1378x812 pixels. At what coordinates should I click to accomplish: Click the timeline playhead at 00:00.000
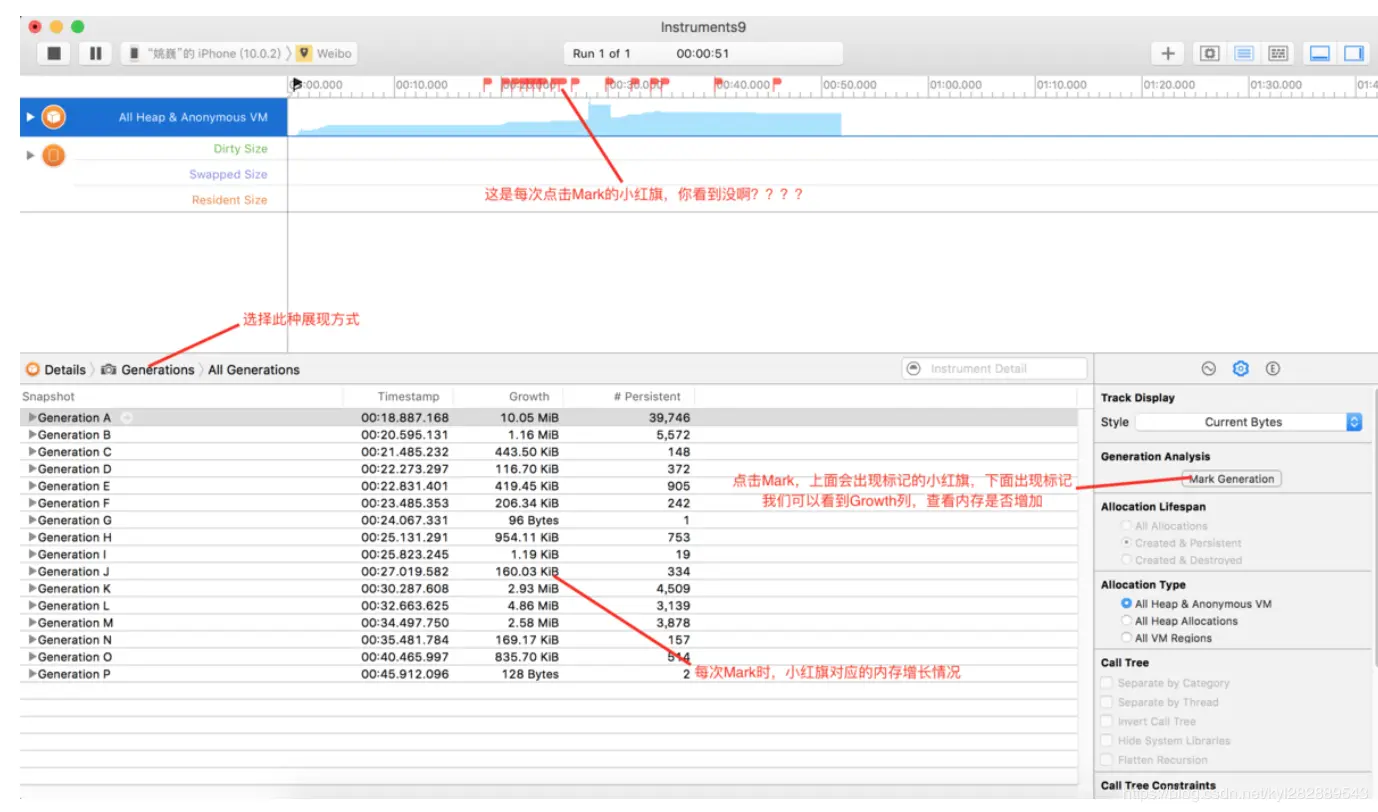pos(296,85)
